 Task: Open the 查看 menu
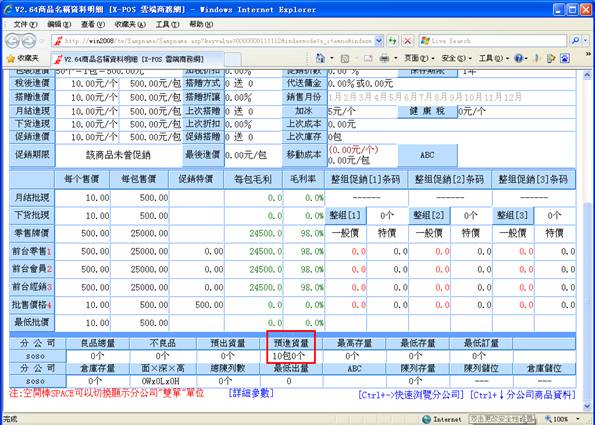click(93, 24)
